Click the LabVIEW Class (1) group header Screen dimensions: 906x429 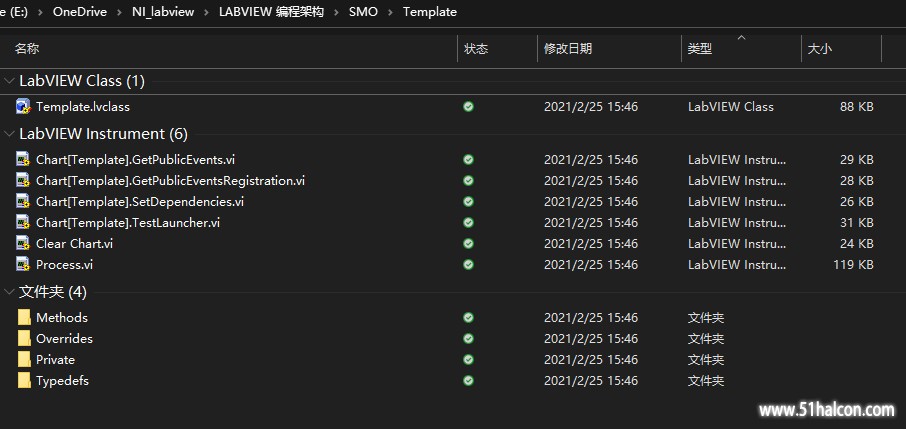tap(82, 81)
